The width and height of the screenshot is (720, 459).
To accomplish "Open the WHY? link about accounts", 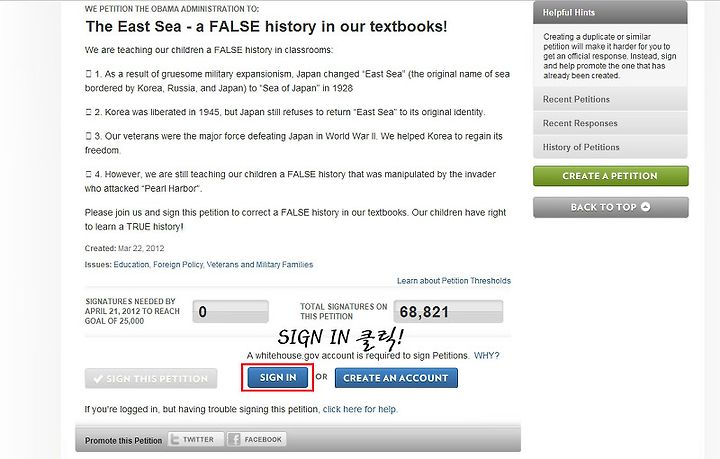I will (x=486, y=356).
